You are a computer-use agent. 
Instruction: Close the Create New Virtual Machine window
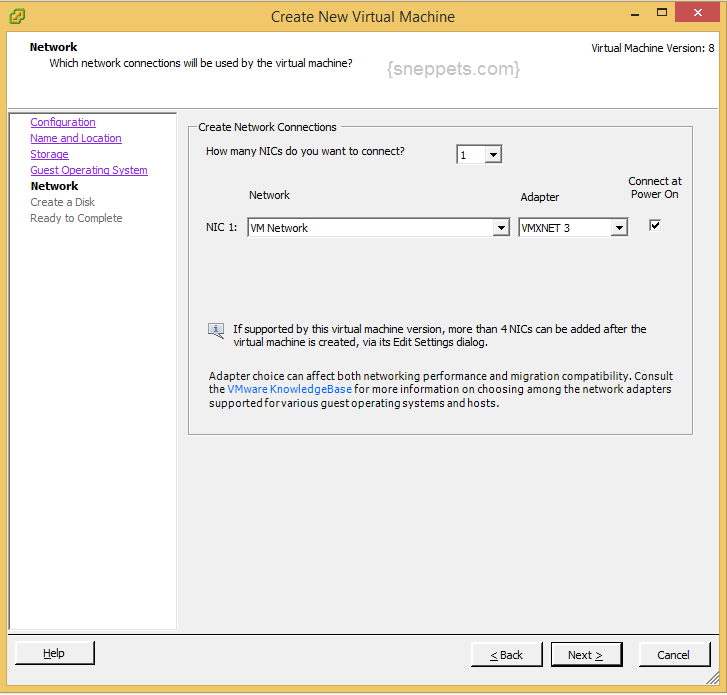pyautogui.click(x=697, y=13)
